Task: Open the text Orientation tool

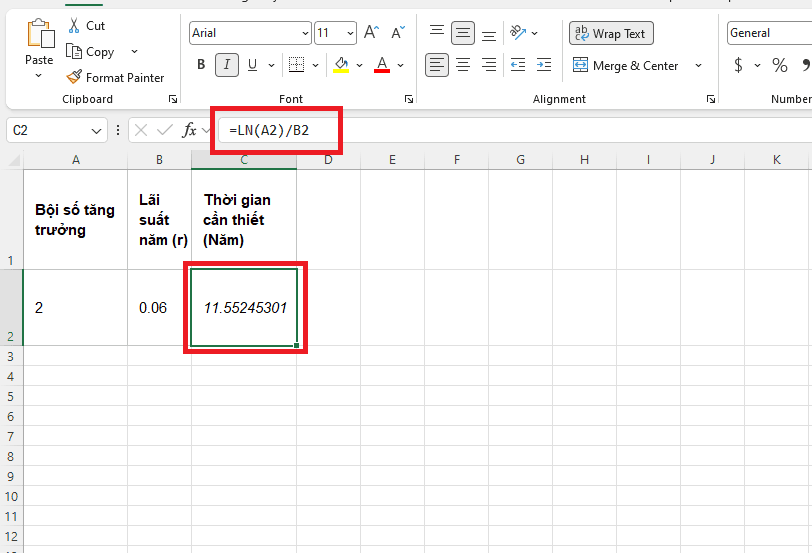Action: point(518,33)
